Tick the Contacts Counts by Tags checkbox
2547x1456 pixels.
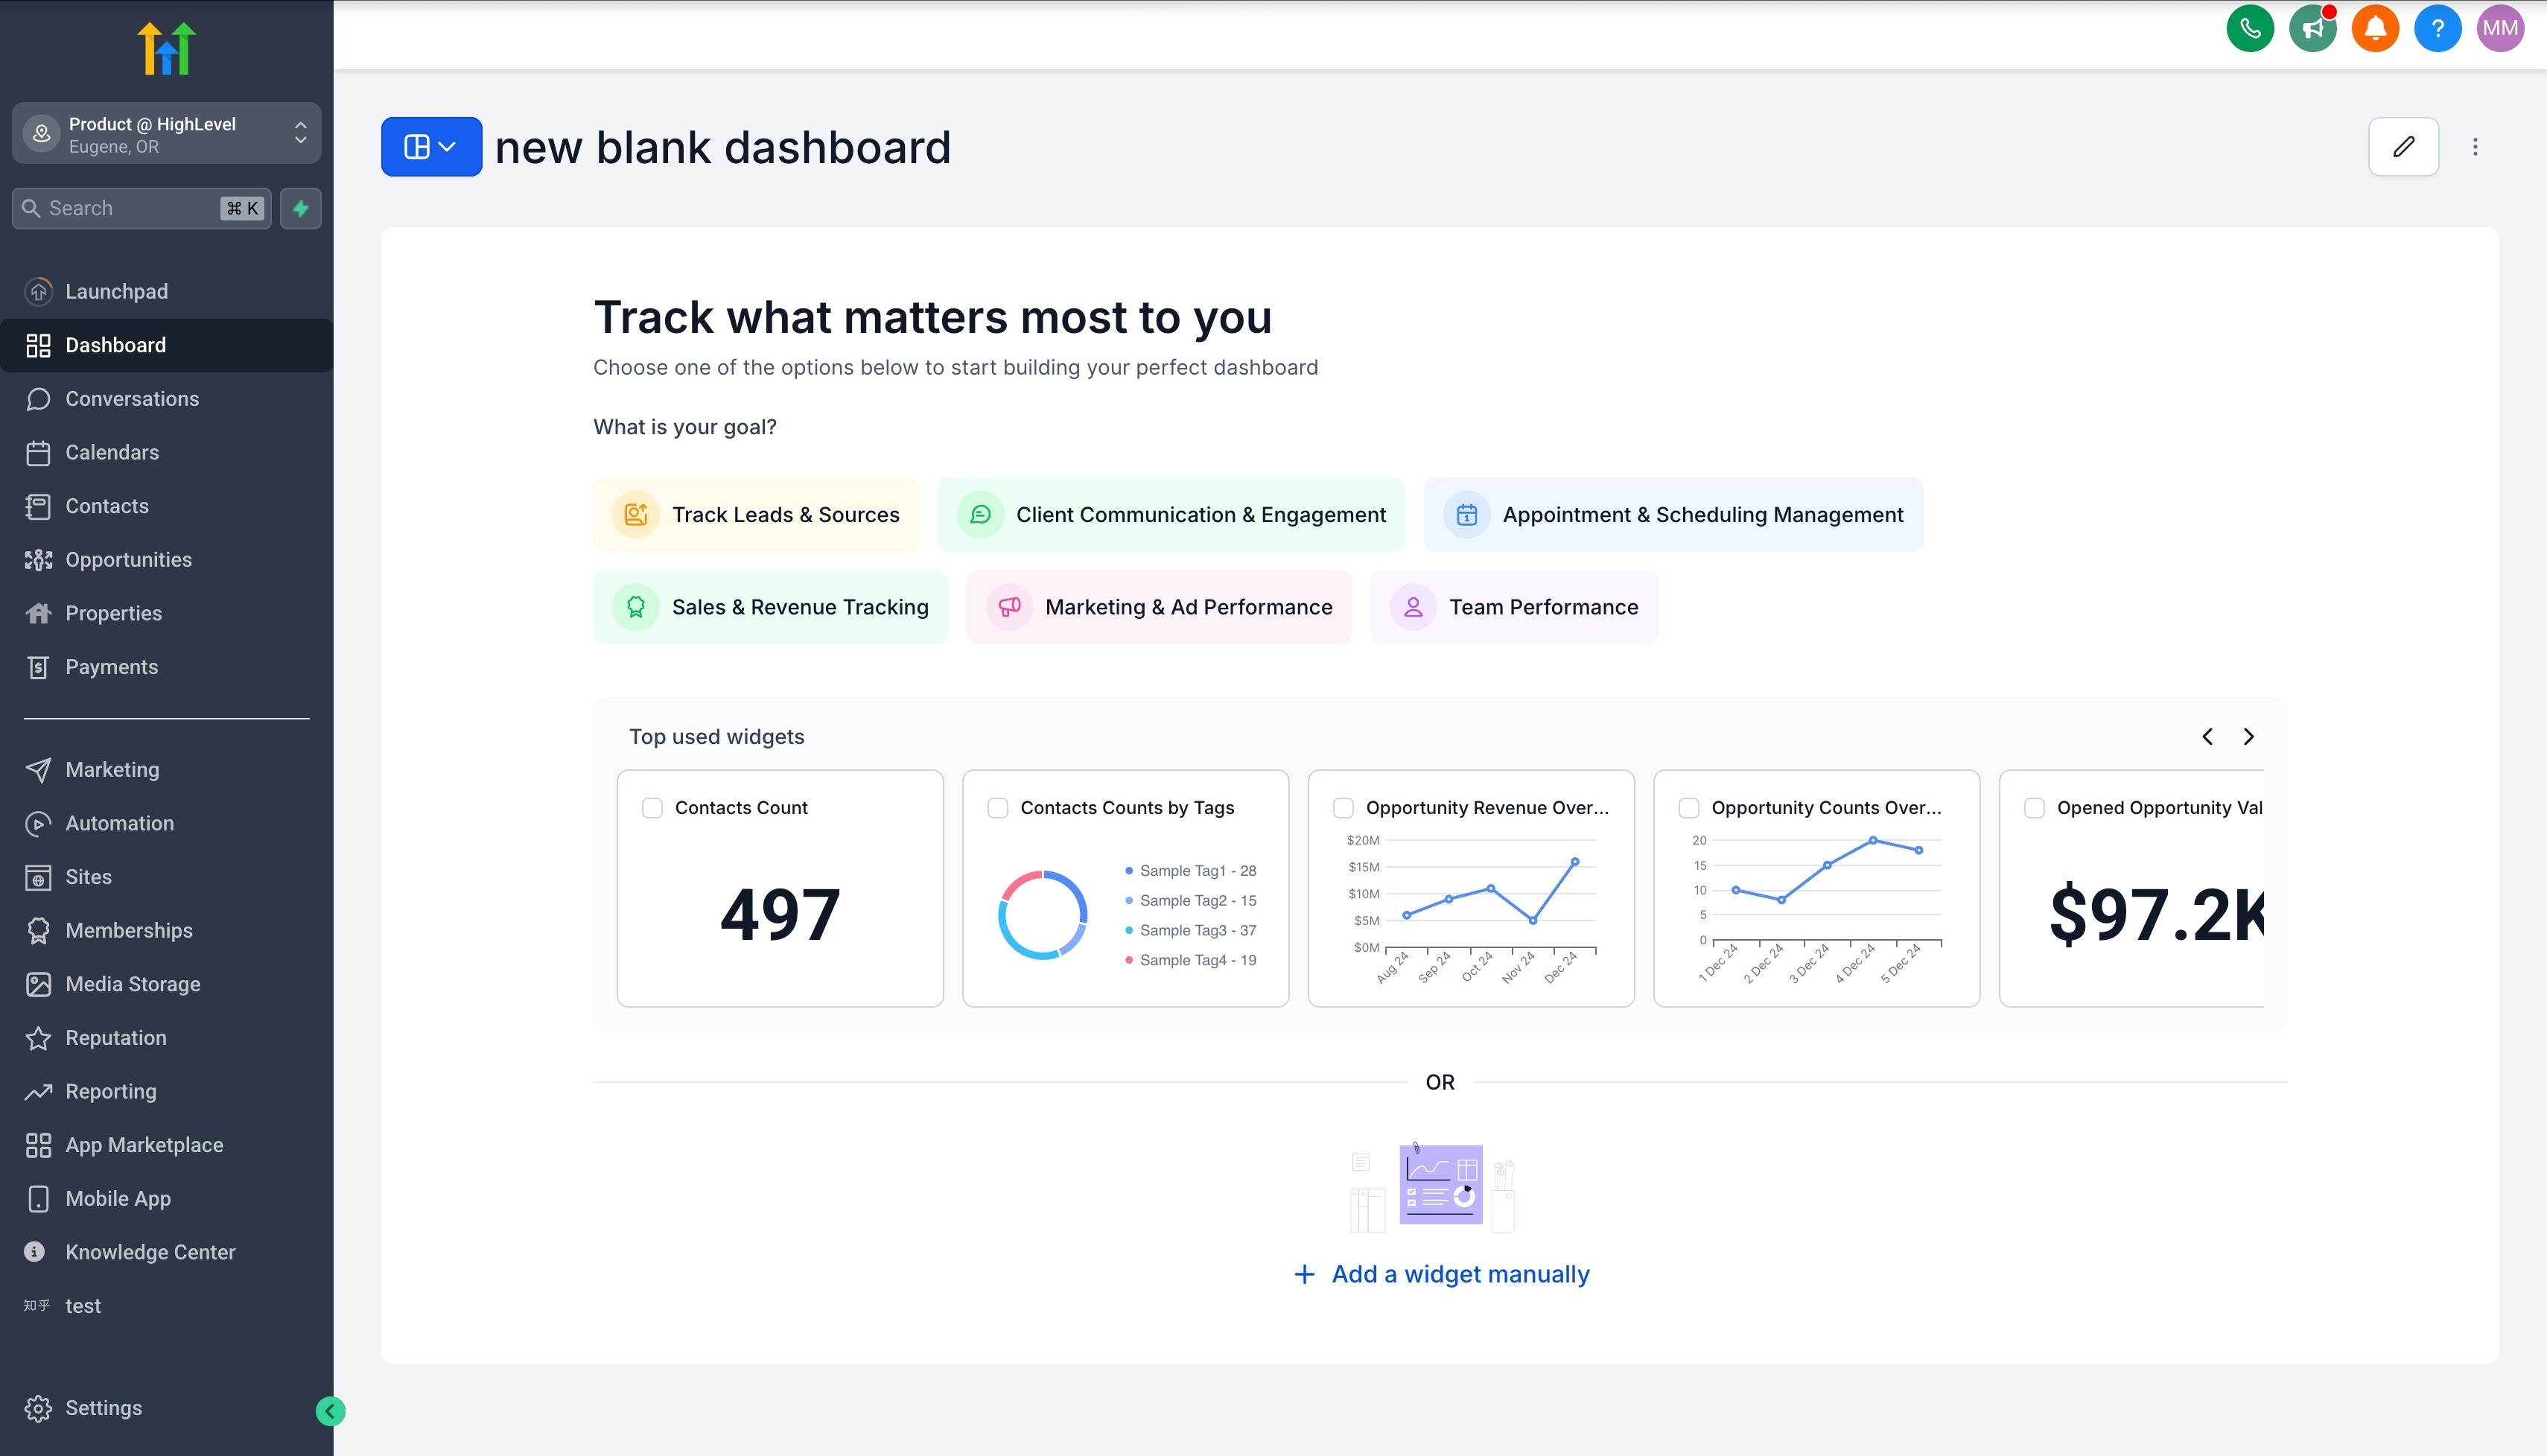pos(997,808)
